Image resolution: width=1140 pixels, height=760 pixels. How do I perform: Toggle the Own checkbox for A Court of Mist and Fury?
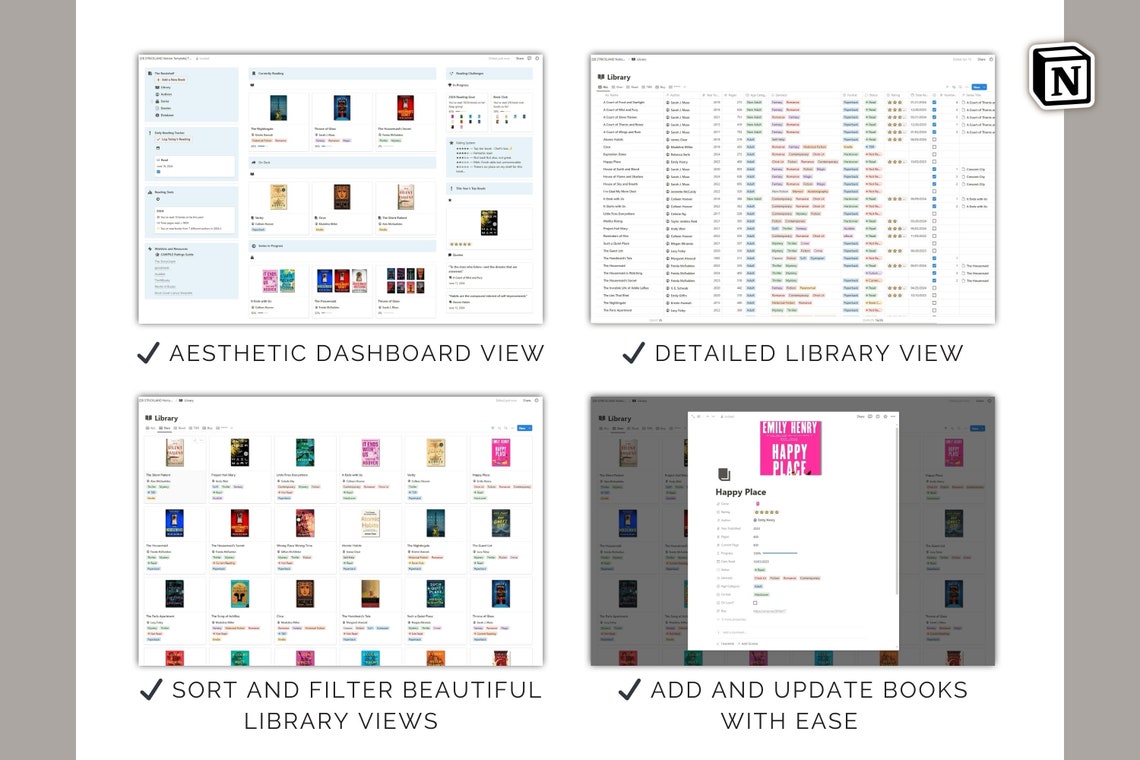(x=933, y=111)
